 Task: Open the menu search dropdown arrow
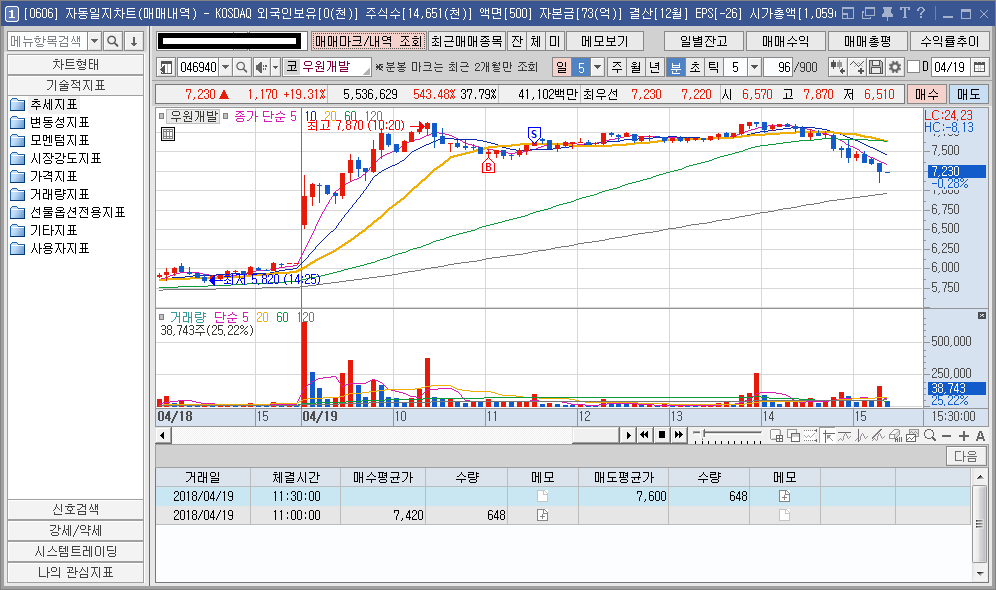(x=94, y=41)
